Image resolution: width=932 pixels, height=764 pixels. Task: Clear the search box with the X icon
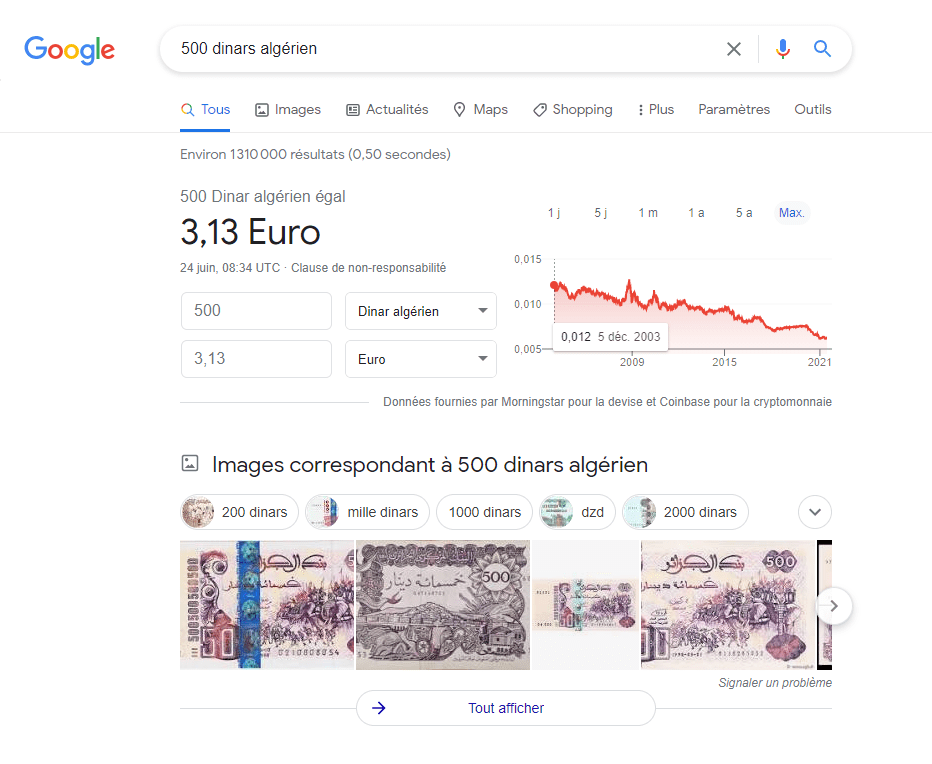click(733, 49)
